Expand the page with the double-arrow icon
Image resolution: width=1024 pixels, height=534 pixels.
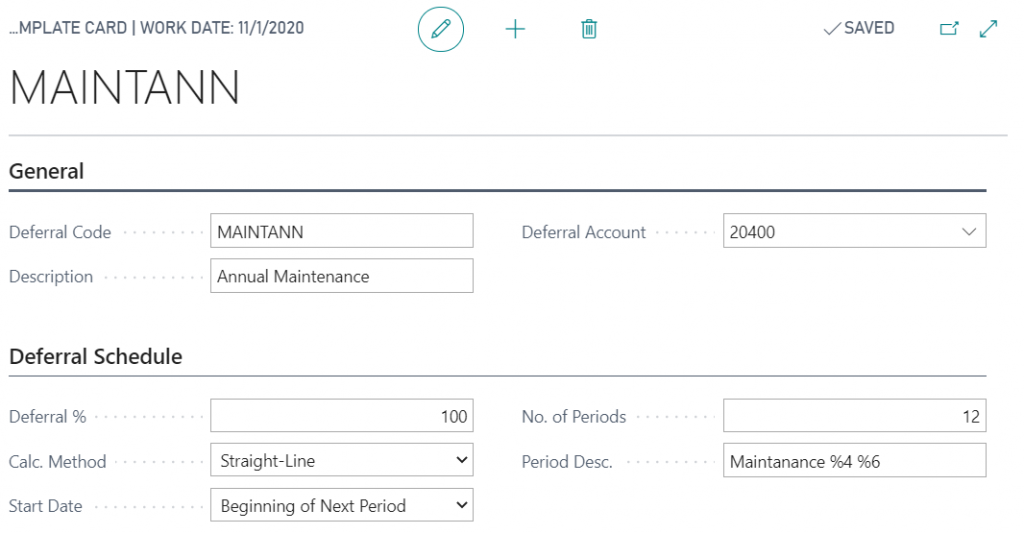tap(989, 29)
